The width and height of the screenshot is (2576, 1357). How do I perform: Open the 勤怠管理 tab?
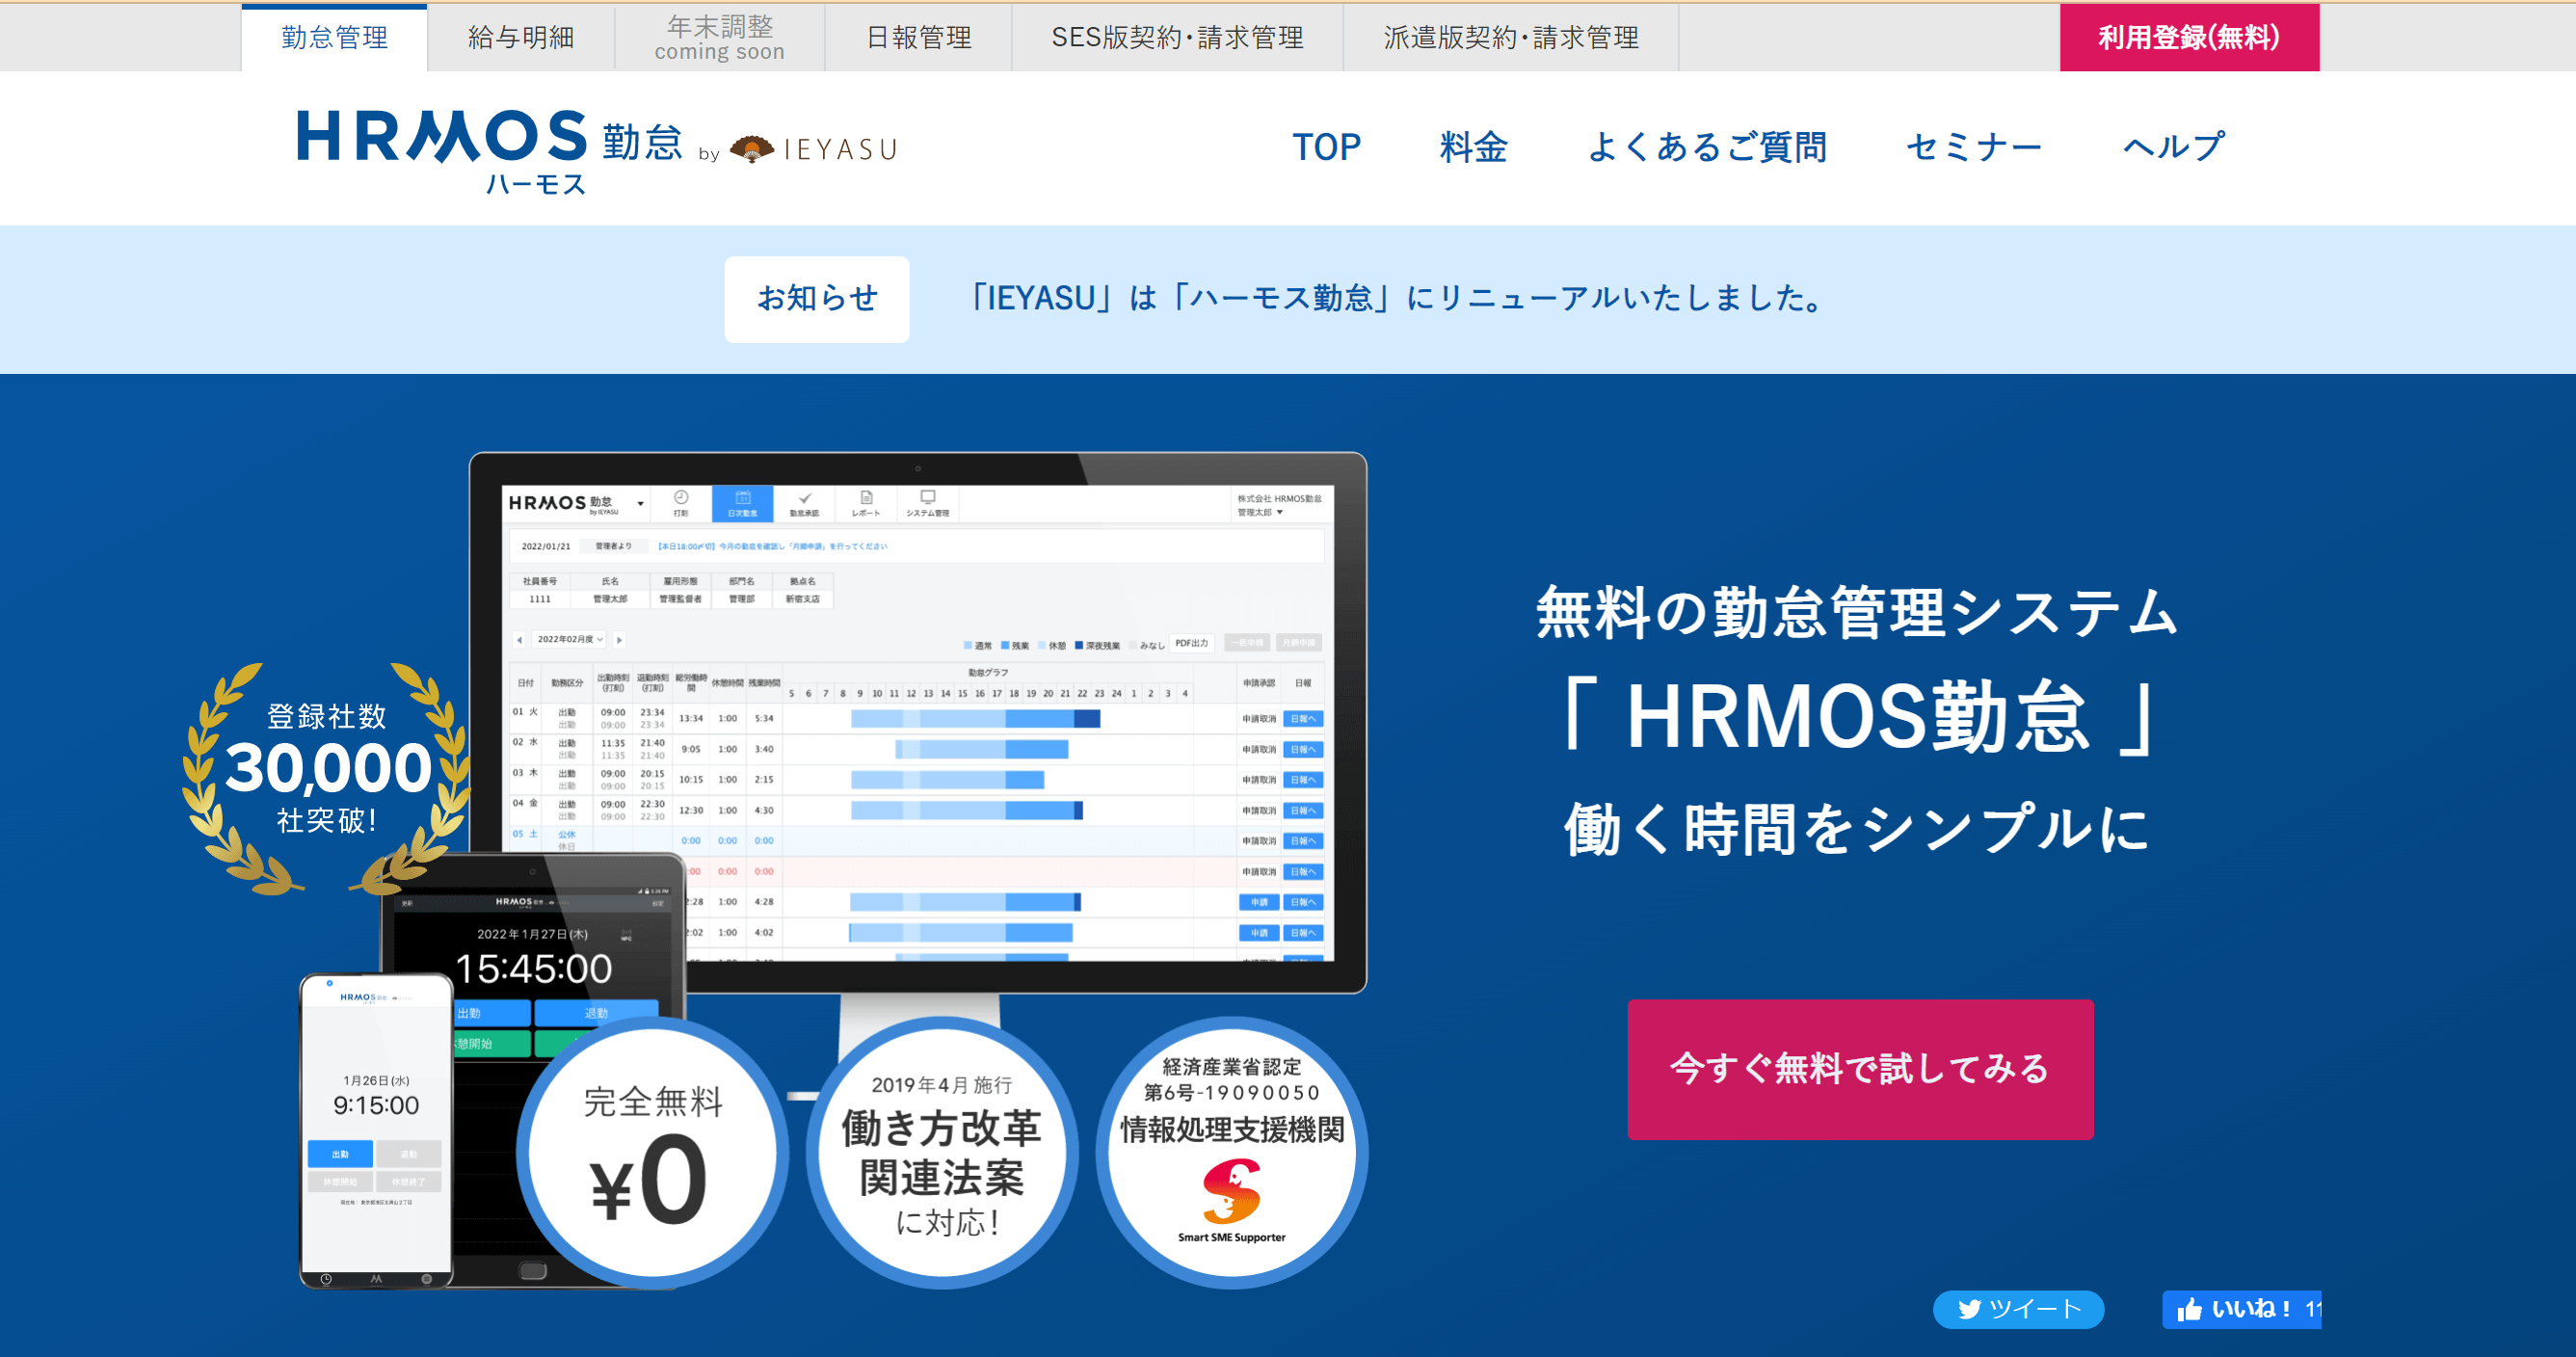tap(334, 37)
